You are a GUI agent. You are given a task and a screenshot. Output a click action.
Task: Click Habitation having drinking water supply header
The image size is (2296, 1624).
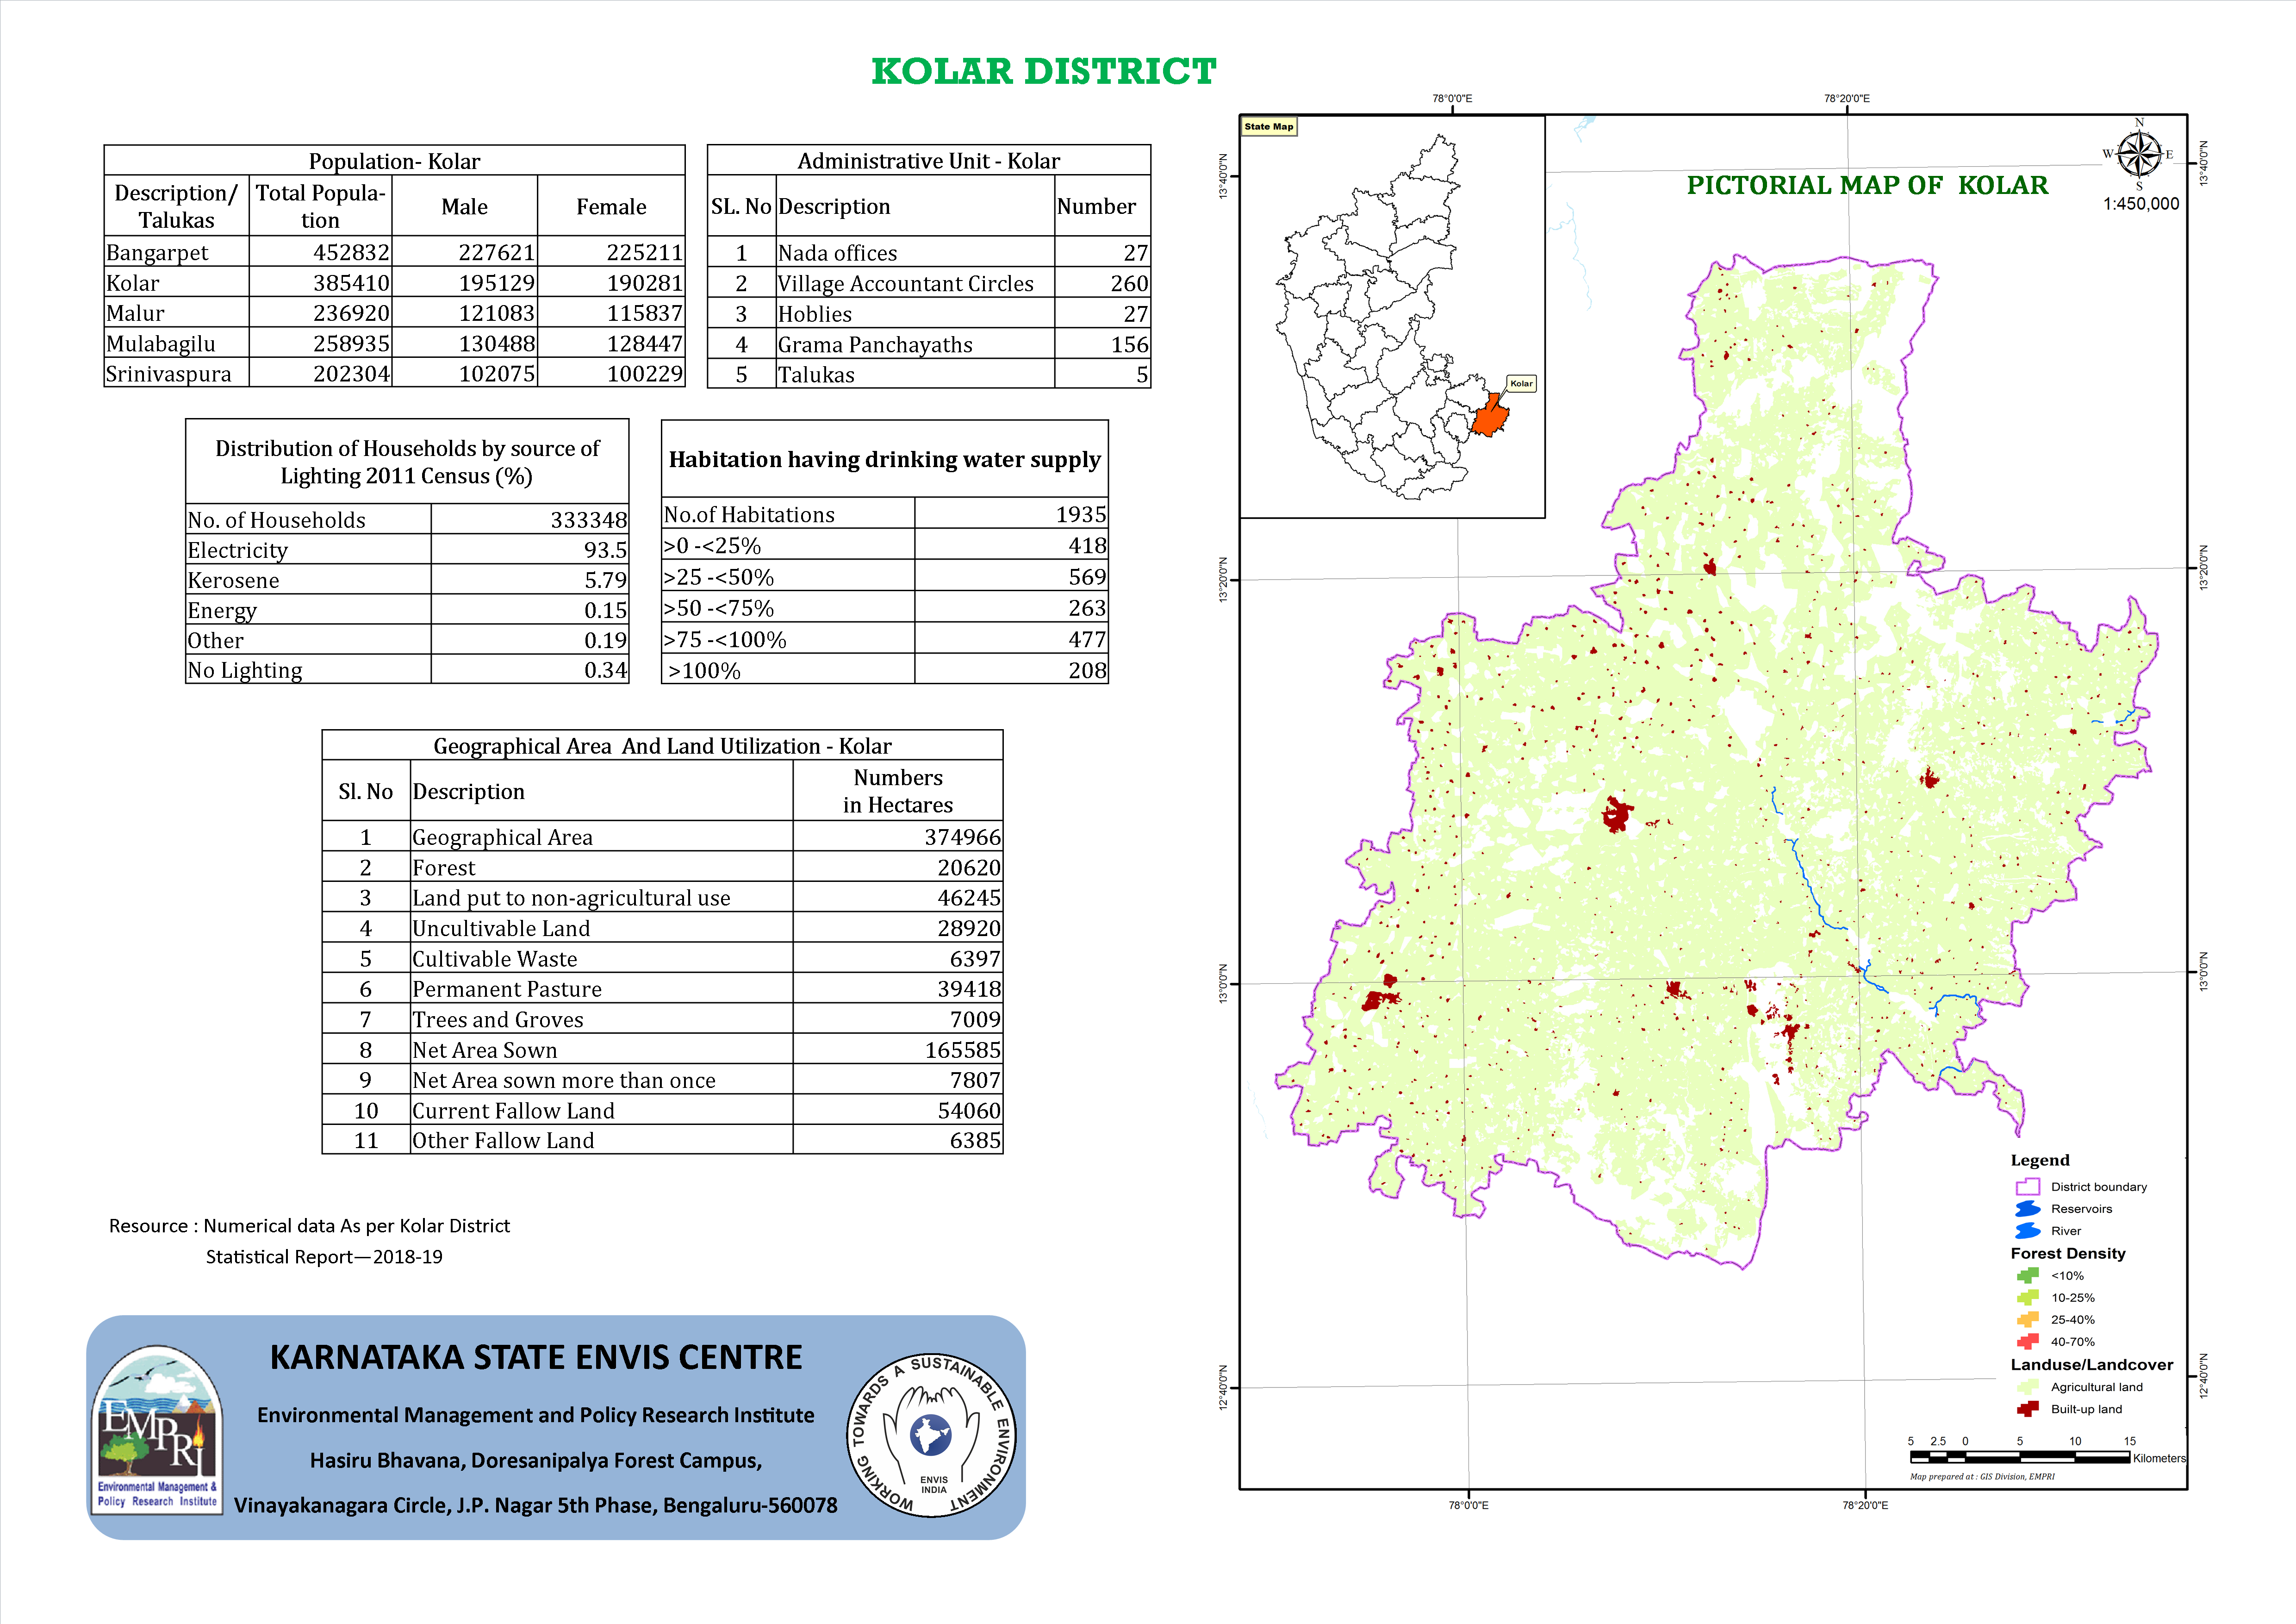884,460
